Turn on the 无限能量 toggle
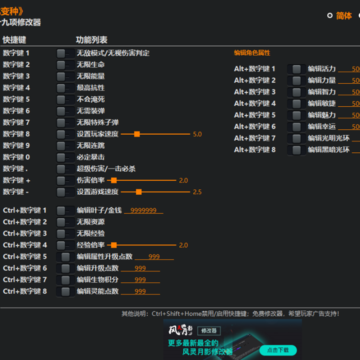Image resolution: width=360 pixels, height=360 pixels. 65,76
